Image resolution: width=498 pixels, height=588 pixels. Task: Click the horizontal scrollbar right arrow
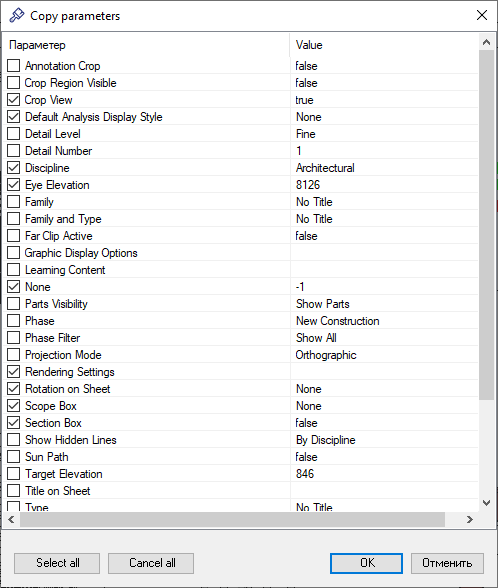coord(470,519)
